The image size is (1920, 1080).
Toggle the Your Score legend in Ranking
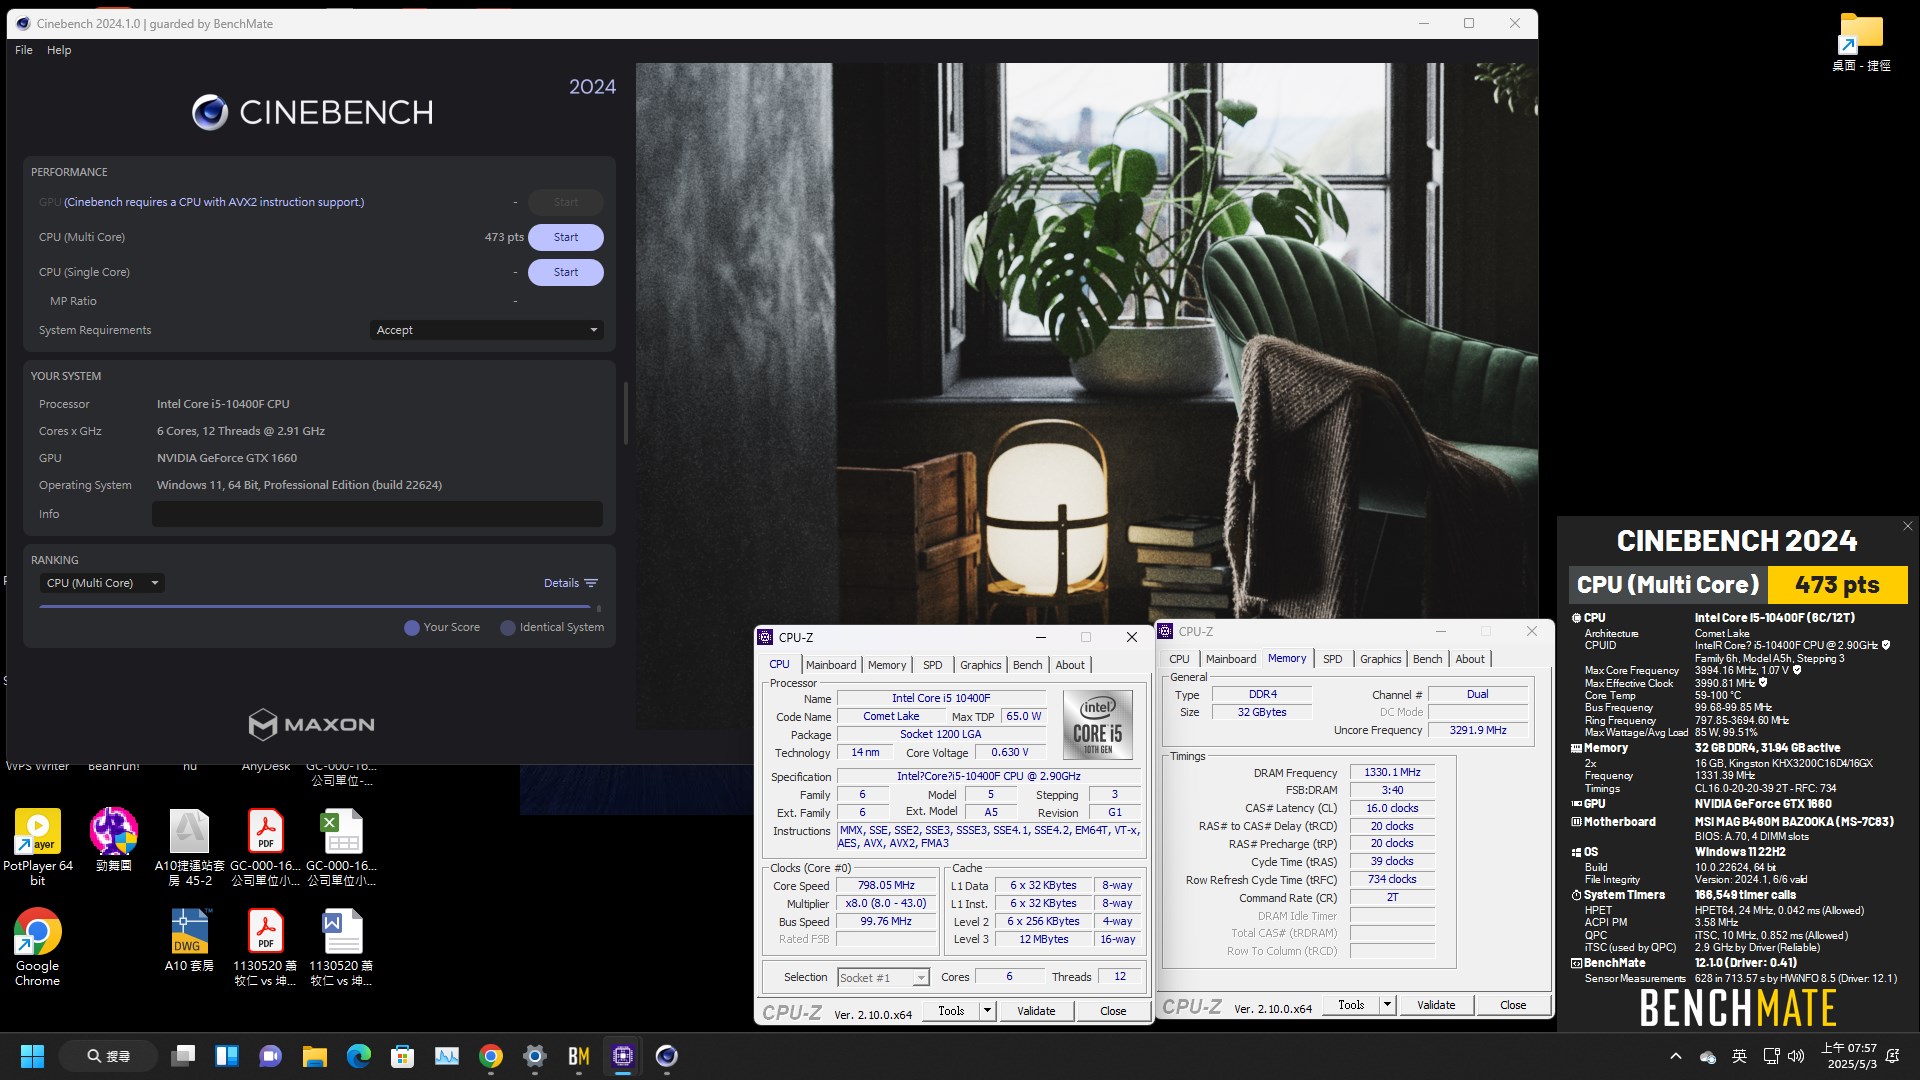(442, 627)
